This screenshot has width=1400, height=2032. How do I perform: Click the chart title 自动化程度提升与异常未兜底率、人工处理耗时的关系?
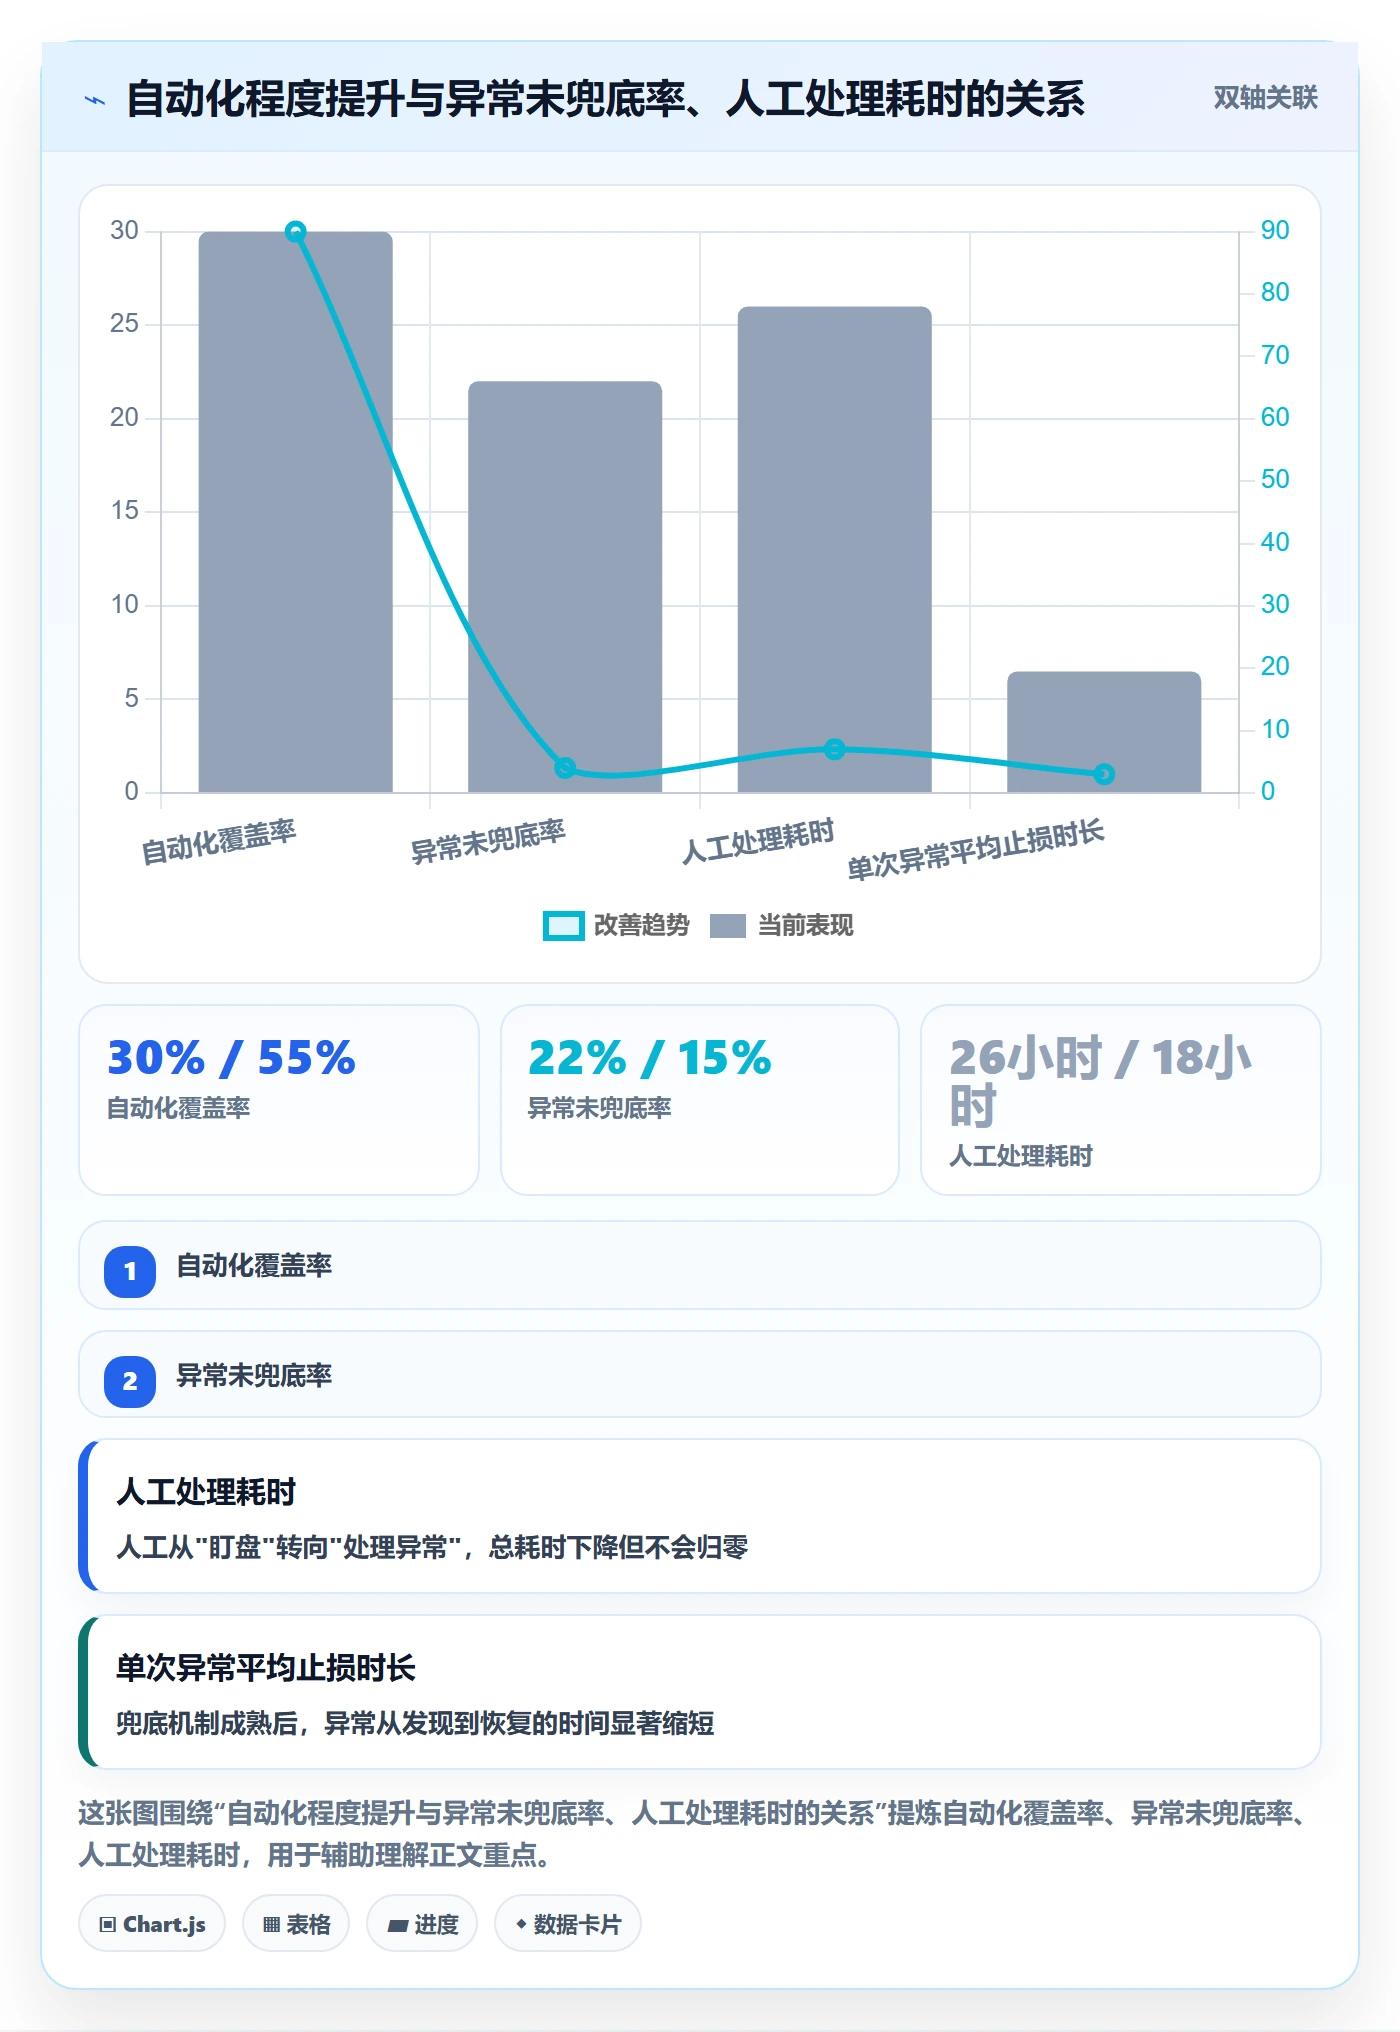pos(605,99)
